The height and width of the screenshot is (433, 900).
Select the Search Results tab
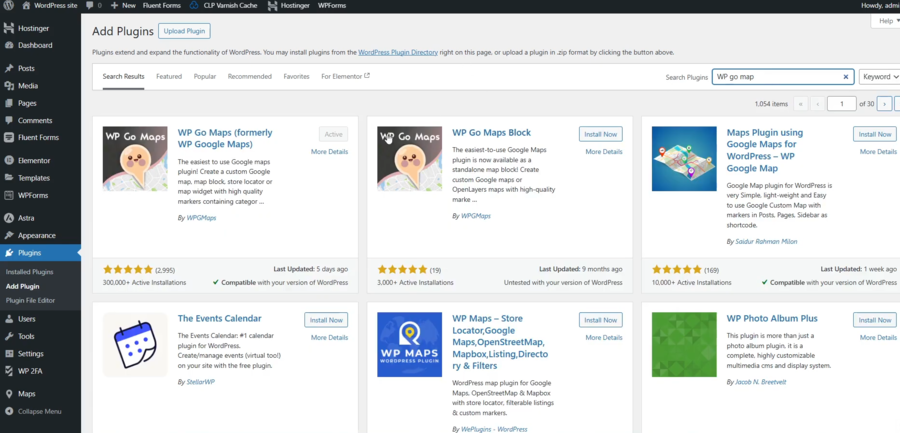point(123,76)
